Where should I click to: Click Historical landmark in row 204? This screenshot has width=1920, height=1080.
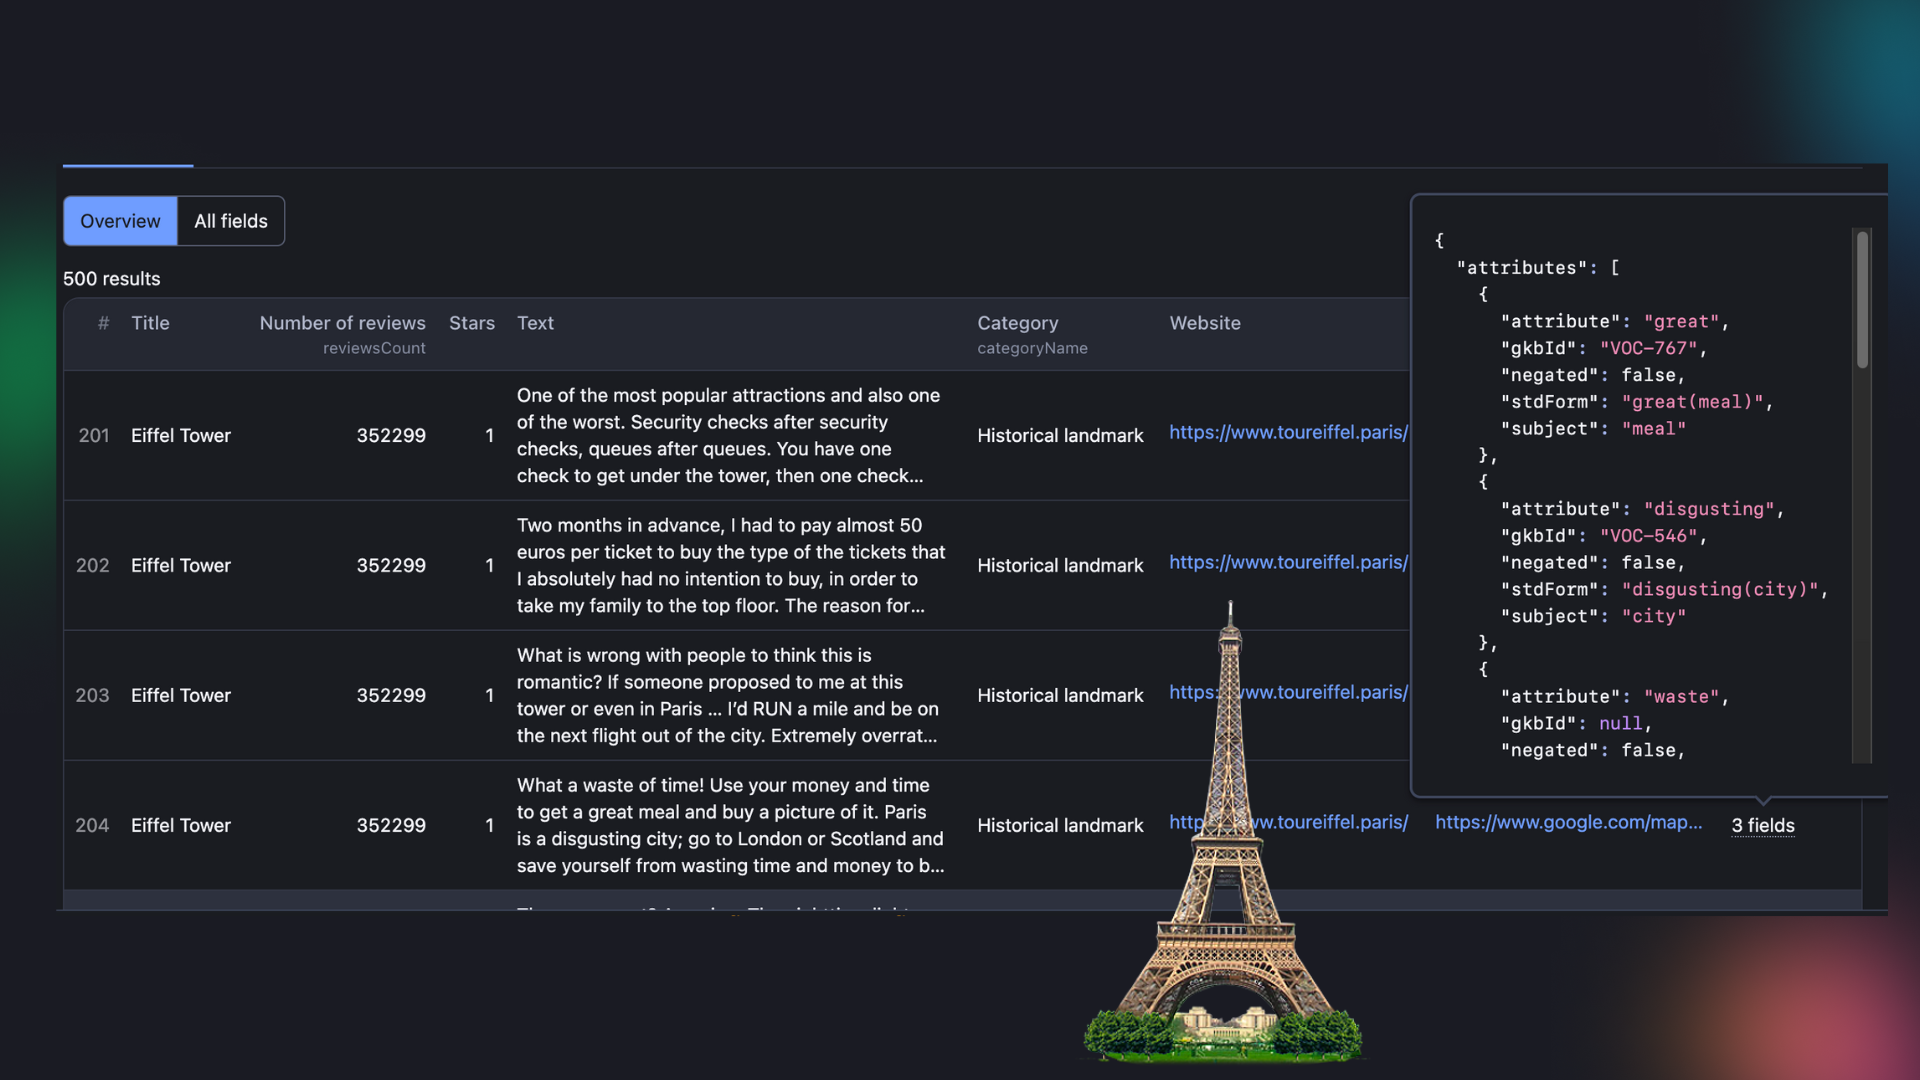[1059, 825]
